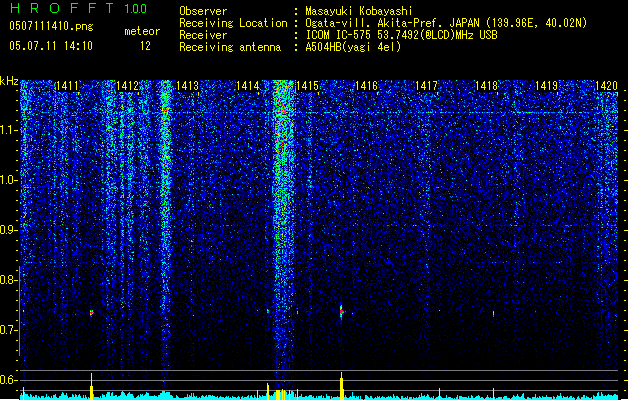Image resolution: width=629 pixels, height=400 pixels.
Task: Click the faint echo at 1418
Action: (493, 314)
